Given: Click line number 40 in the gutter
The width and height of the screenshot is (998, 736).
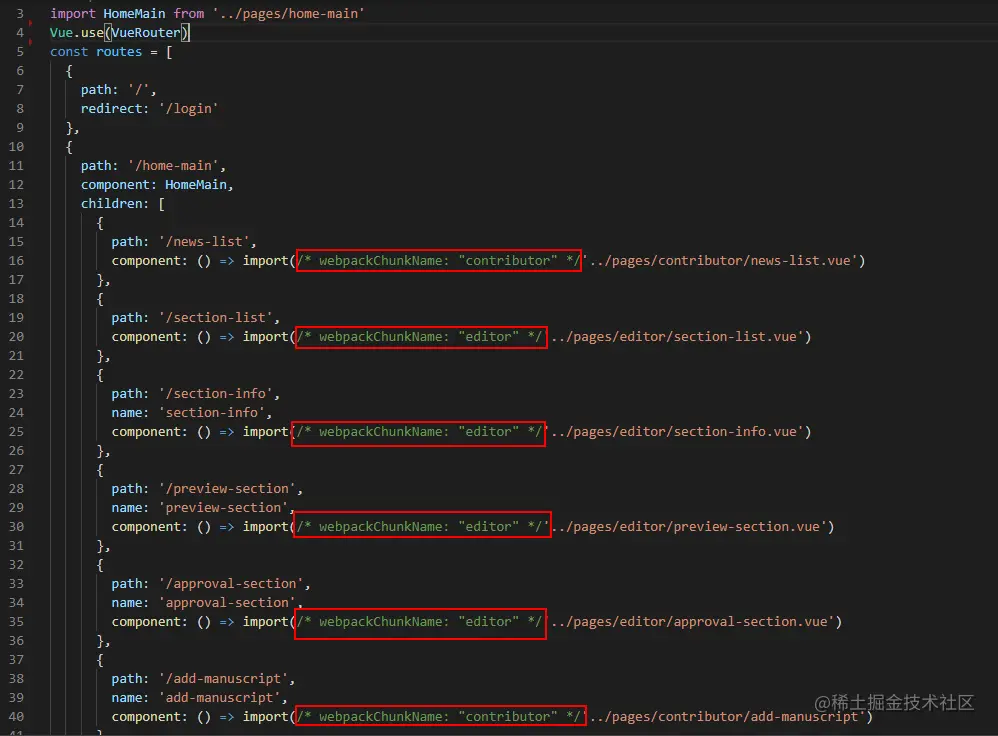Looking at the screenshot, I should click(16, 717).
